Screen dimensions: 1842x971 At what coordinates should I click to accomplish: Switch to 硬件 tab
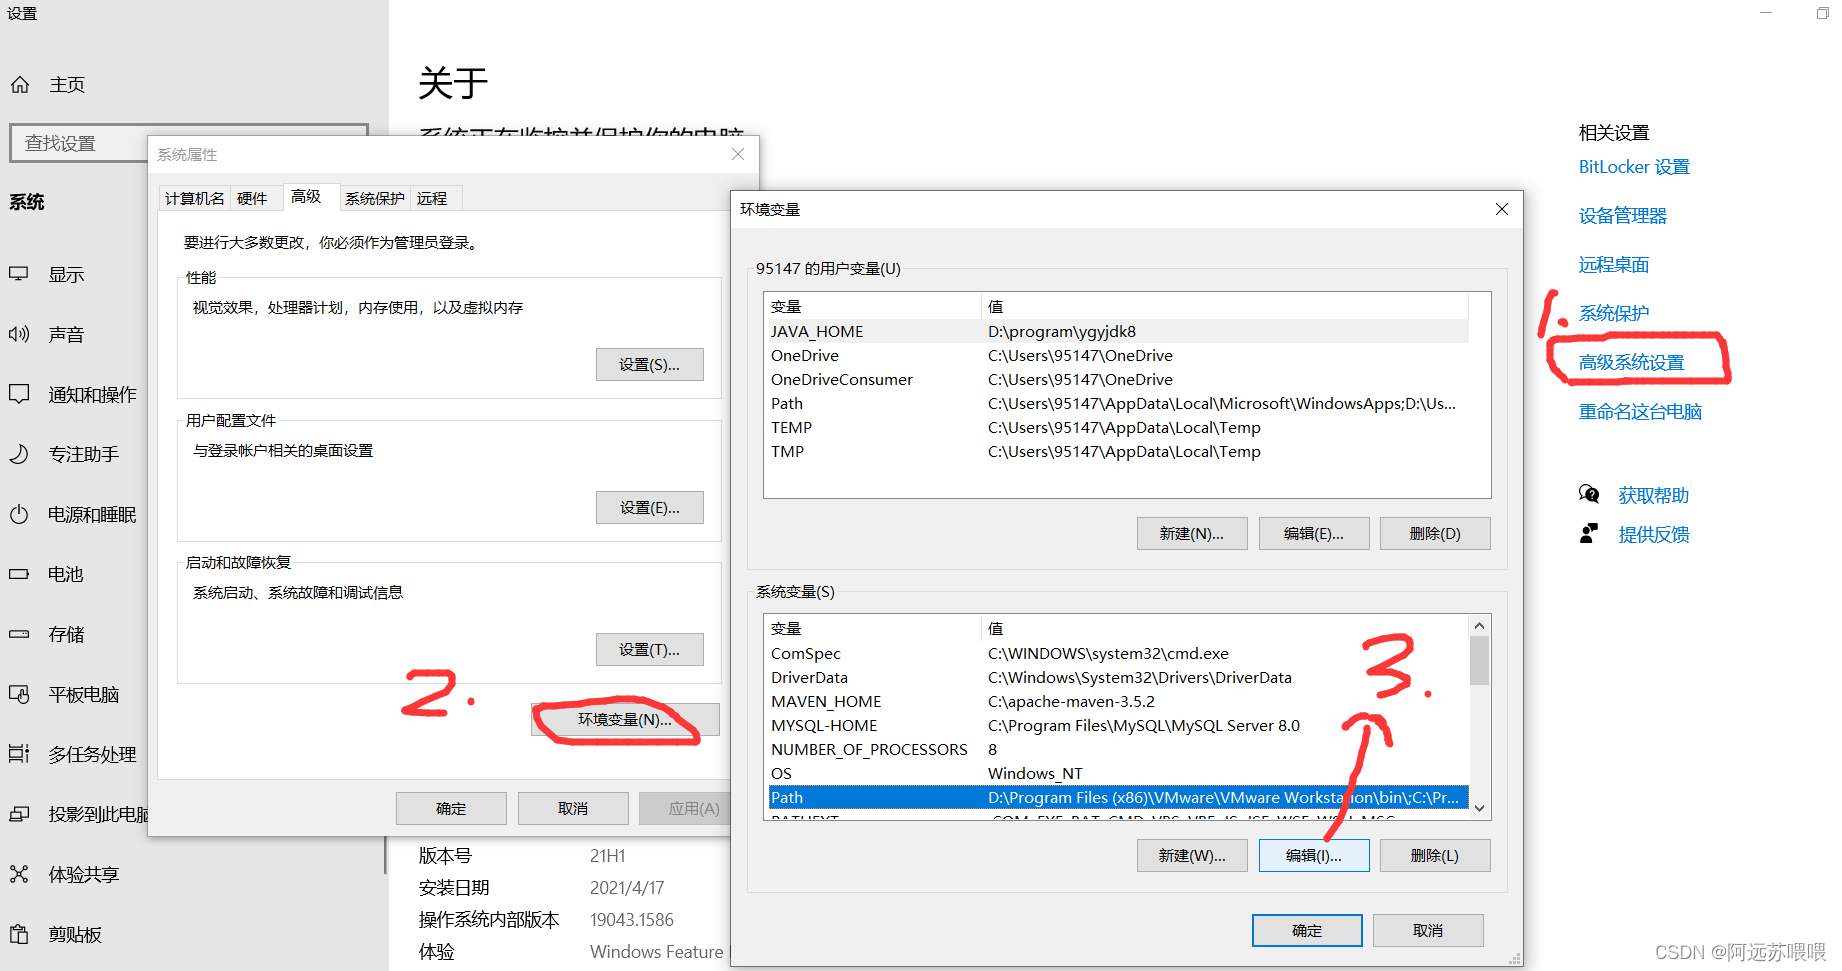(x=255, y=198)
